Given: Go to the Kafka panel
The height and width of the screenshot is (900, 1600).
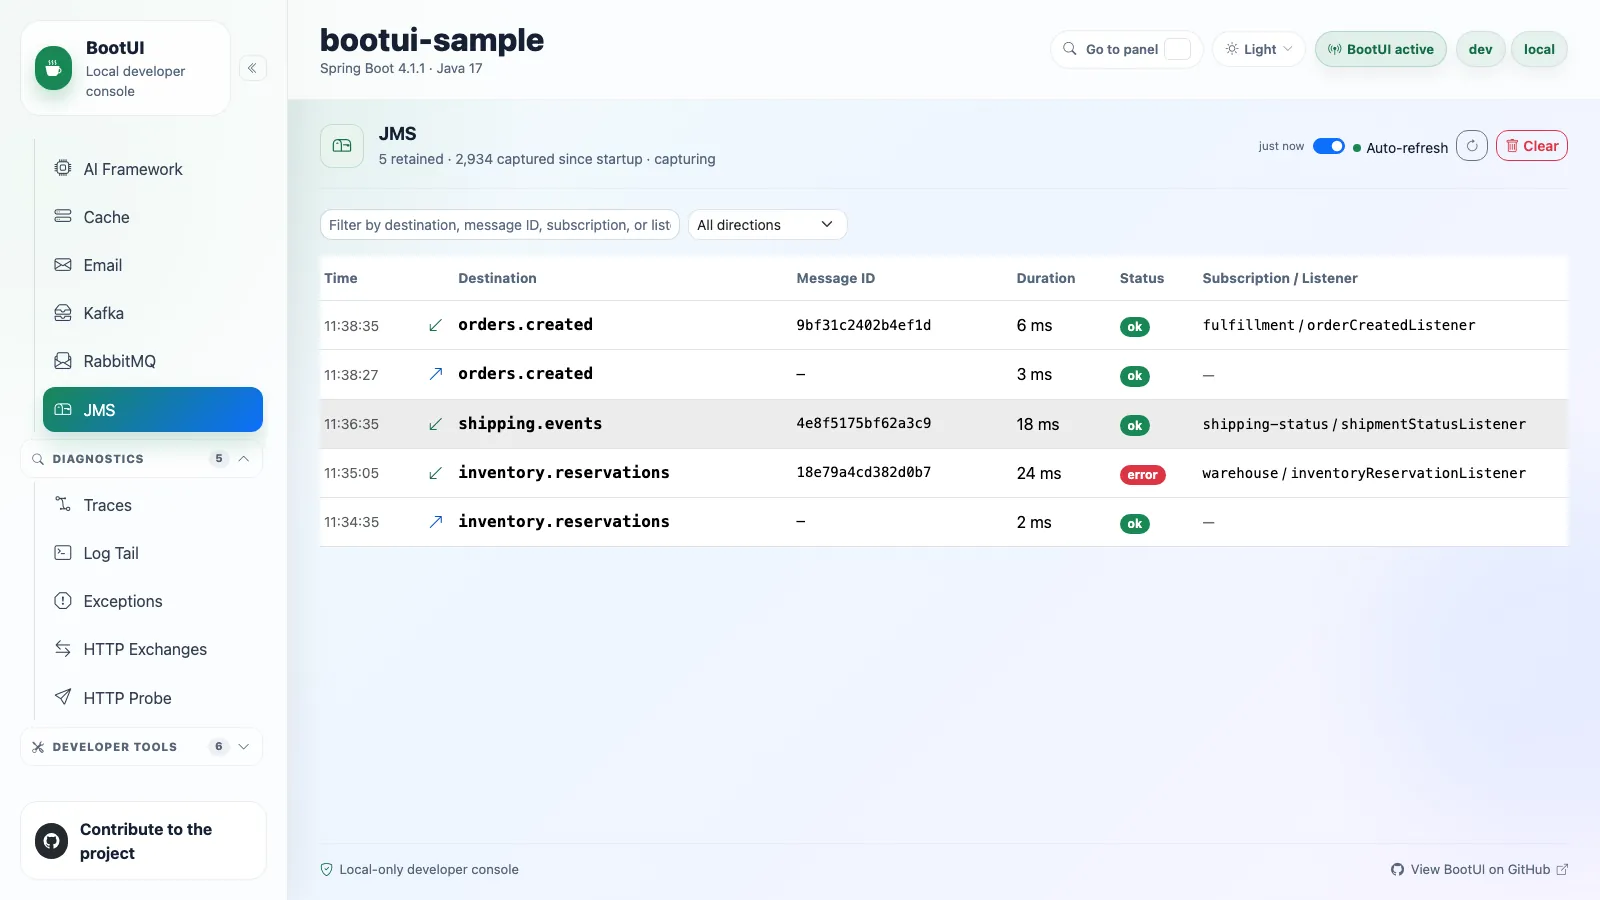Looking at the screenshot, I should click(x=153, y=313).
